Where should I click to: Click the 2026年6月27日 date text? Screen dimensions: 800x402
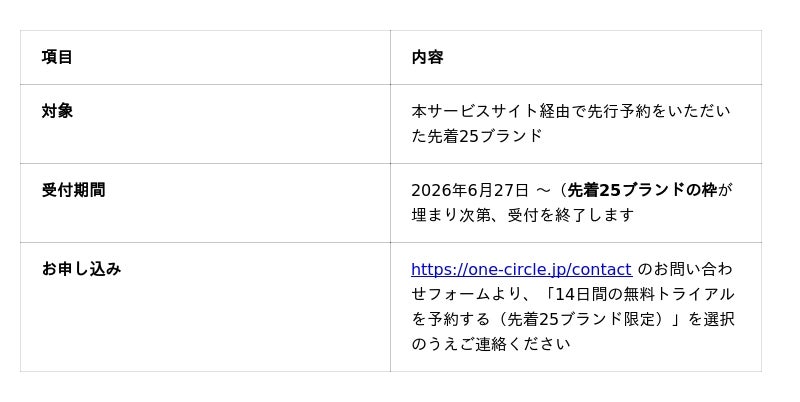[470, 190]
